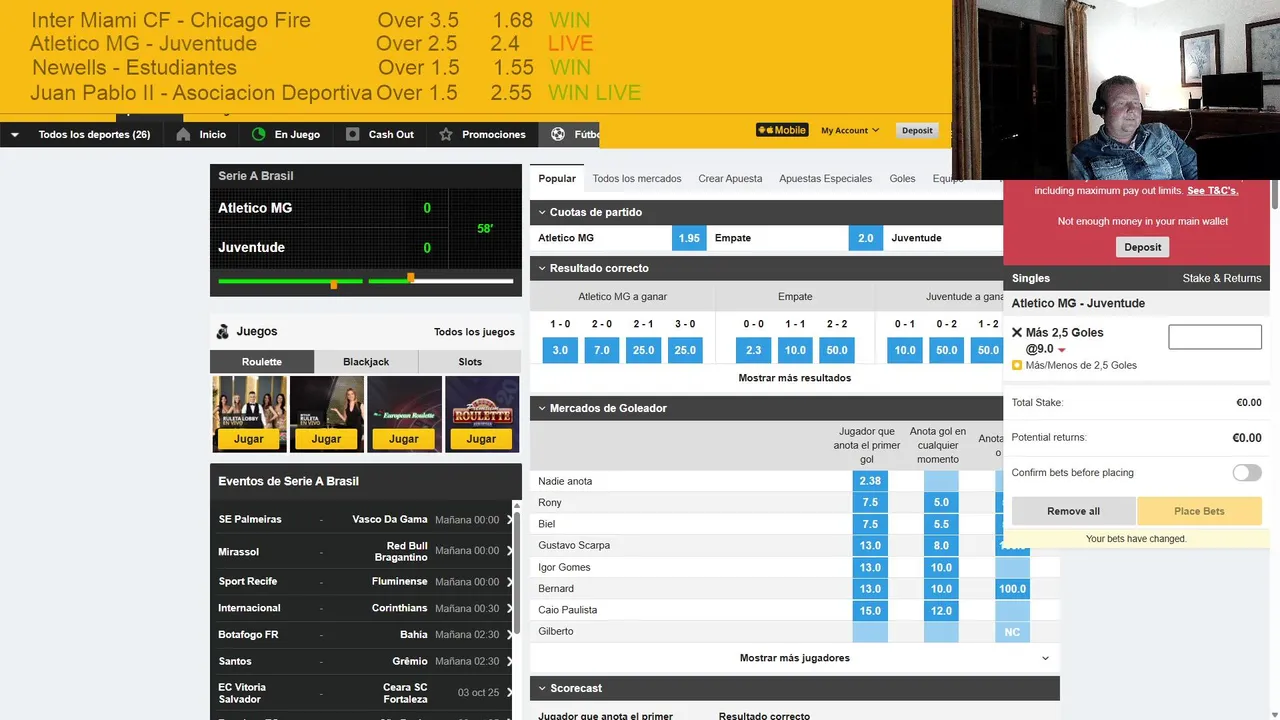
Task: Select correct score 0-0 at 2.3
Action: pos(753,350)
